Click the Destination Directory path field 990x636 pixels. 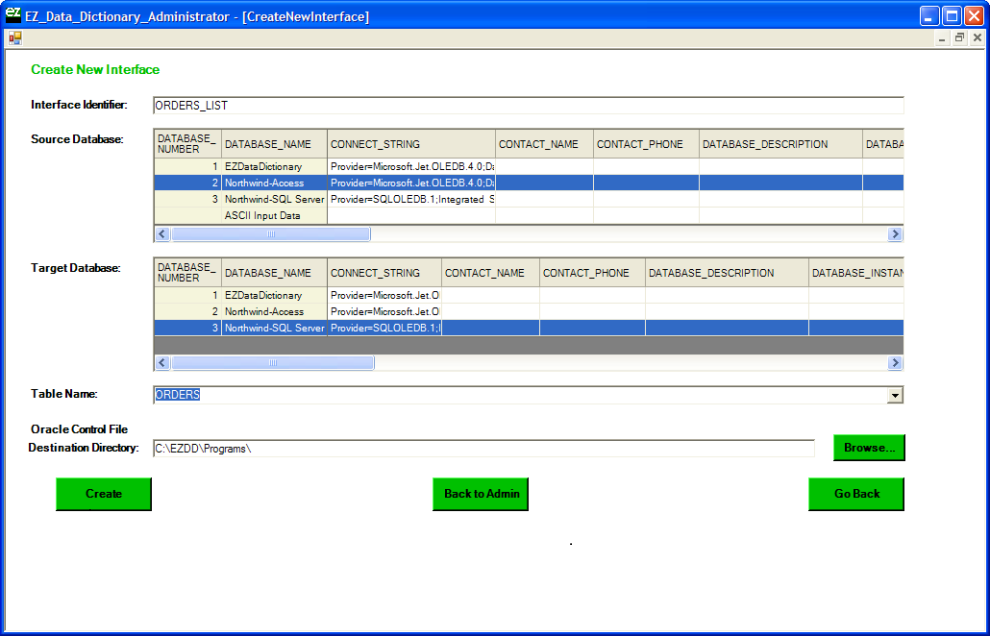pyautogui.click(x=483, y=448)
